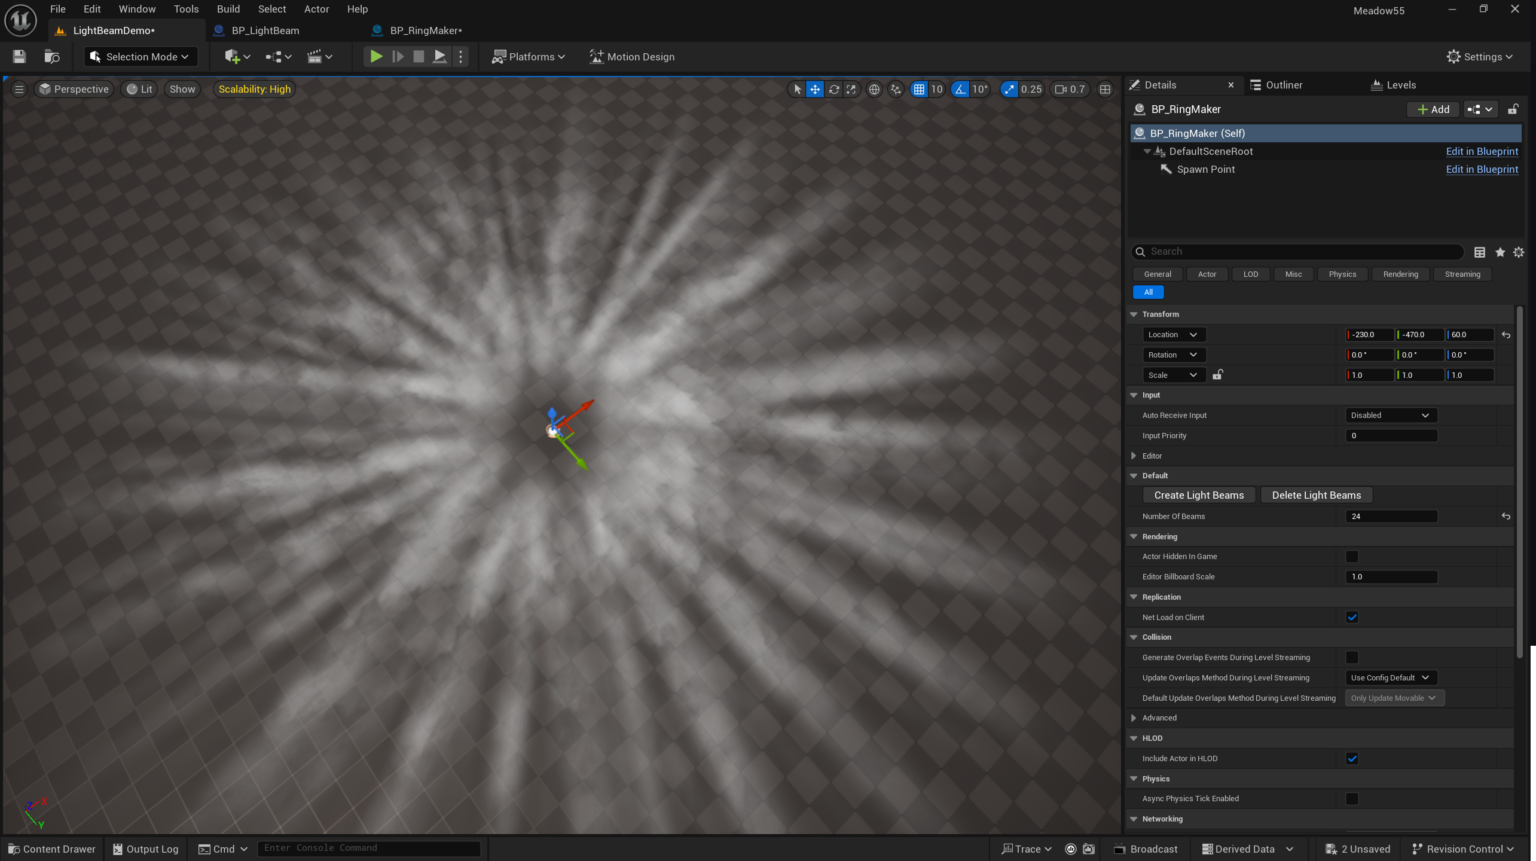
Task: Open the Build menu
Action: tap(228, 9)
